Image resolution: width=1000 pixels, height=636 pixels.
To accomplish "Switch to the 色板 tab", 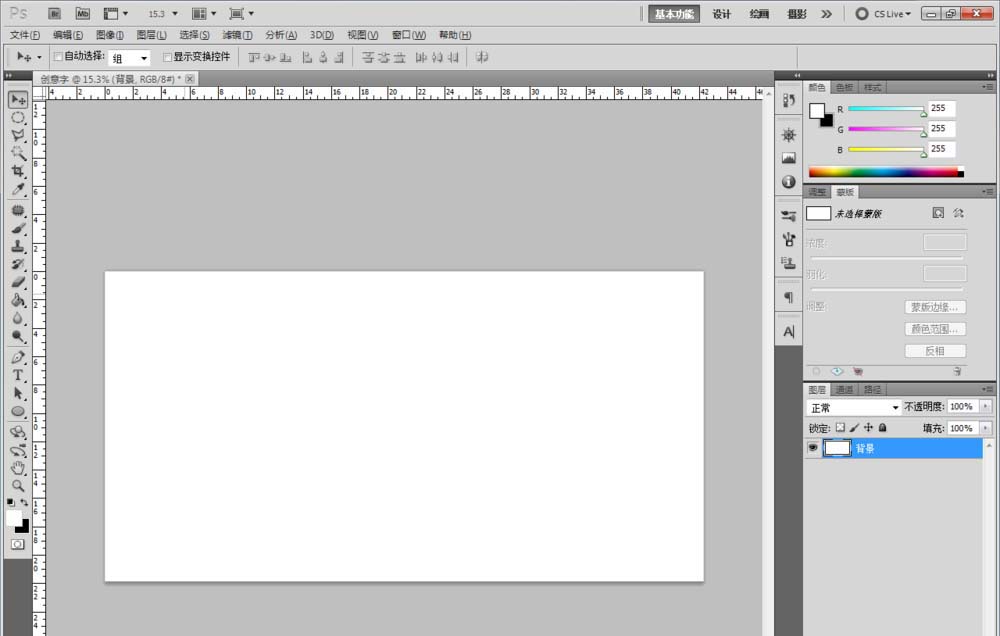I will [x=844, y=87].
